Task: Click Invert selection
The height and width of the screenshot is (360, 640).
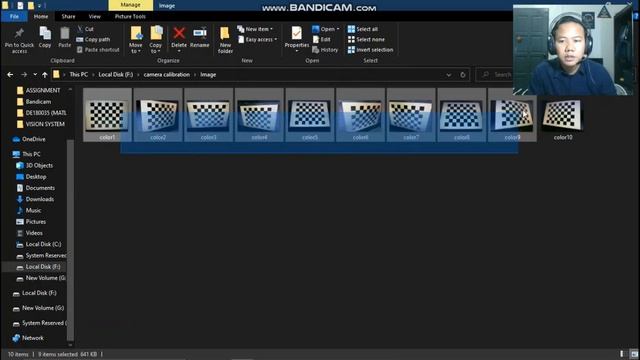Action: [371, 50]
